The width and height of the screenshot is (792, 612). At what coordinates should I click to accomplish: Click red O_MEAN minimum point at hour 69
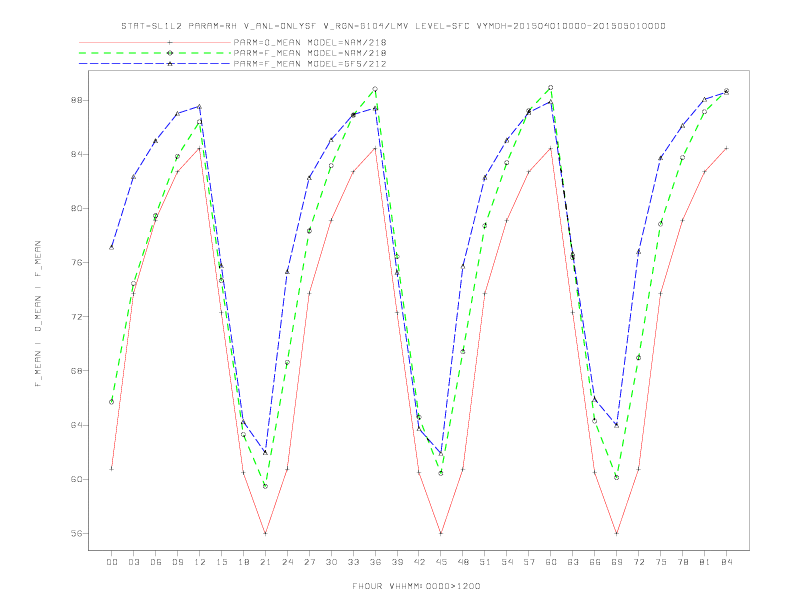(617, 533)
